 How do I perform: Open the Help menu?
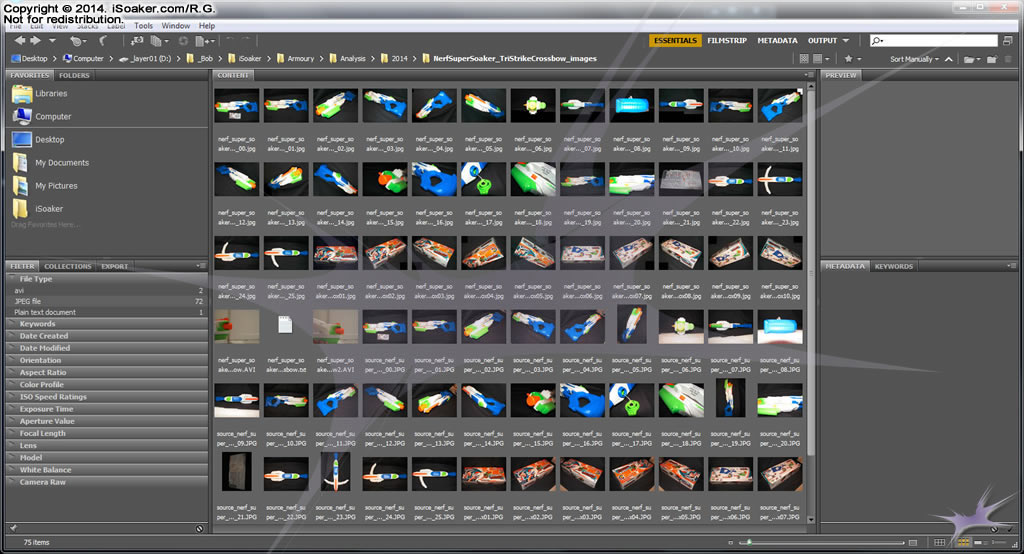(x=207, y=26)
